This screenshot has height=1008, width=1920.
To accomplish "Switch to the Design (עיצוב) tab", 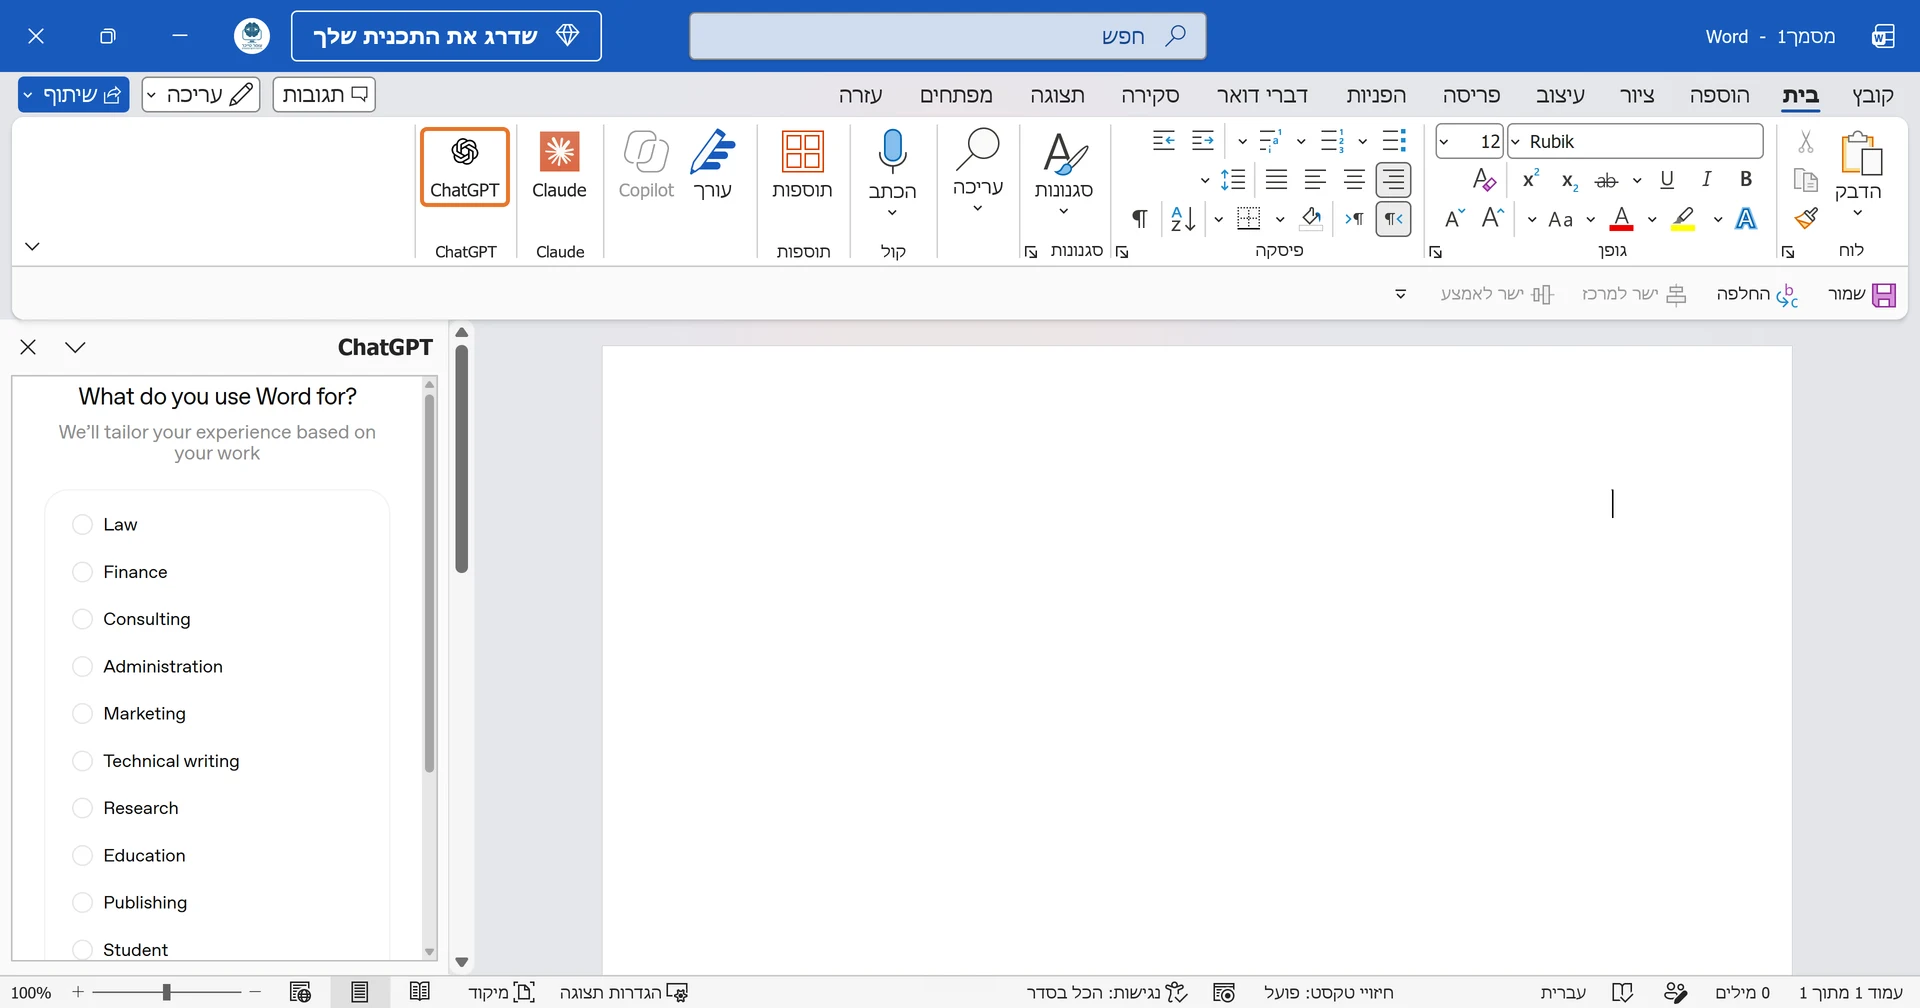I will [x=1560, y=95].
